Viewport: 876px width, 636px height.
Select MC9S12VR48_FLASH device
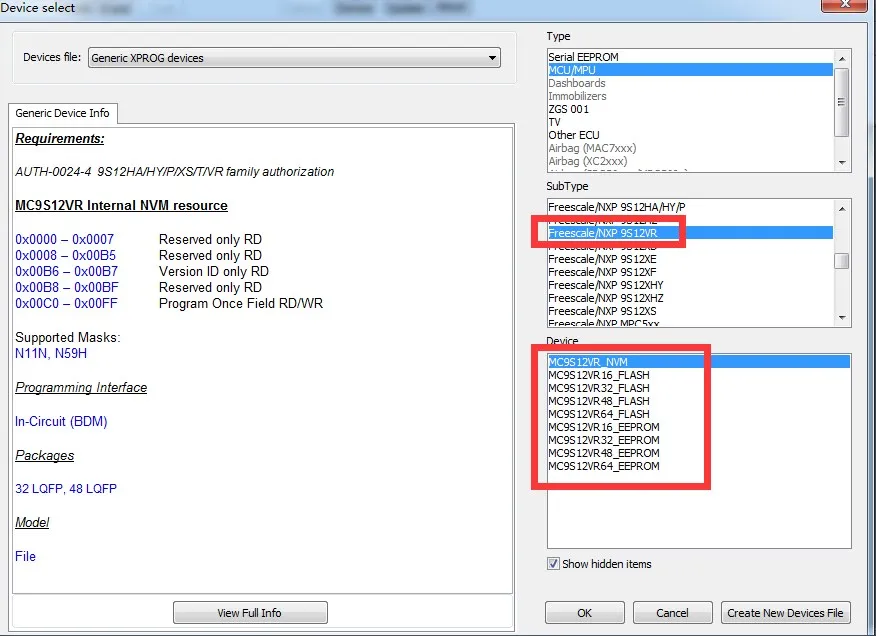click(x=699, y=401)
